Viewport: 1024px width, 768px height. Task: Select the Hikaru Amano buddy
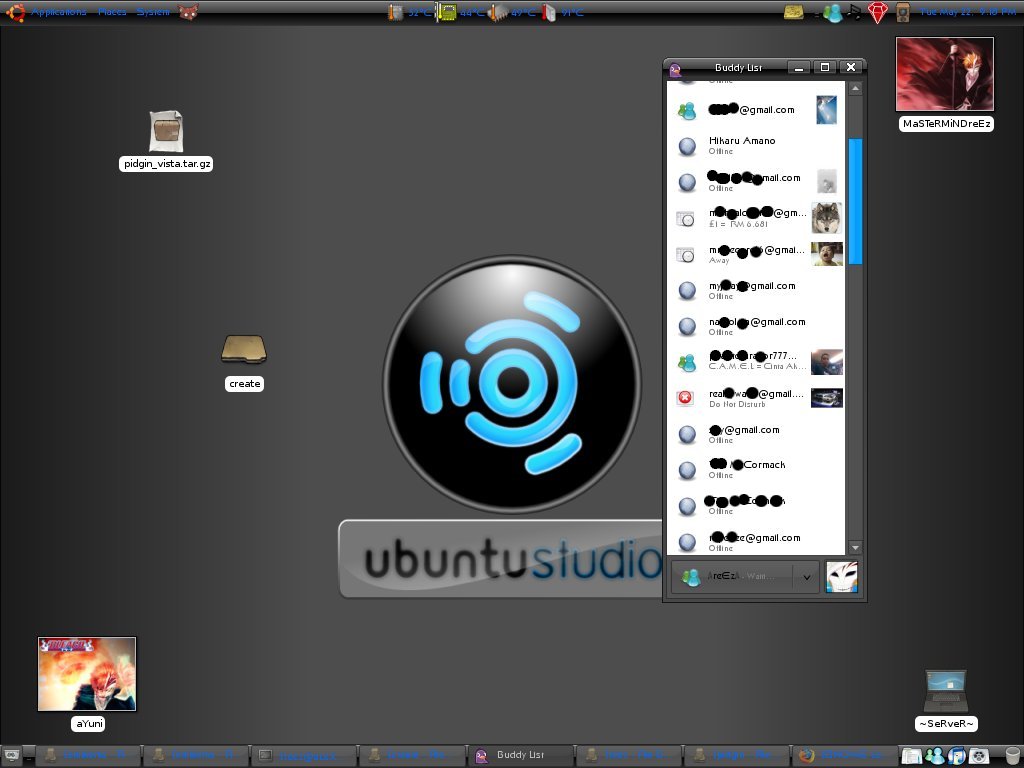click(756, 145)
